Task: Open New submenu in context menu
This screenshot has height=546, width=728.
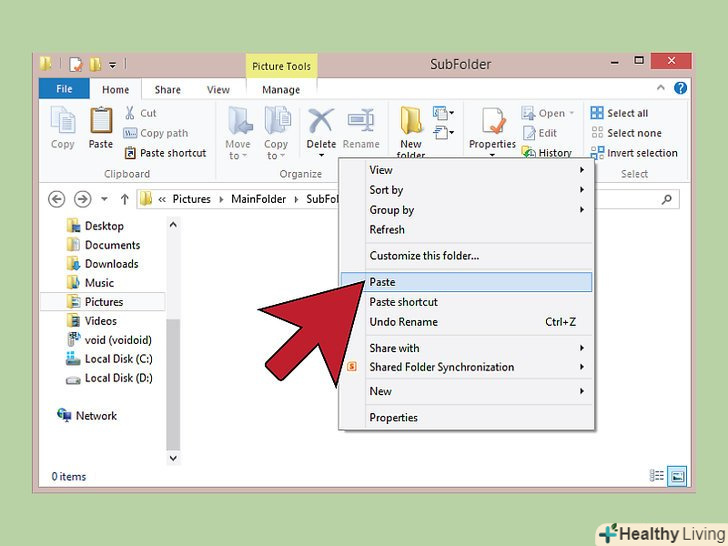Action: (467, 391)
